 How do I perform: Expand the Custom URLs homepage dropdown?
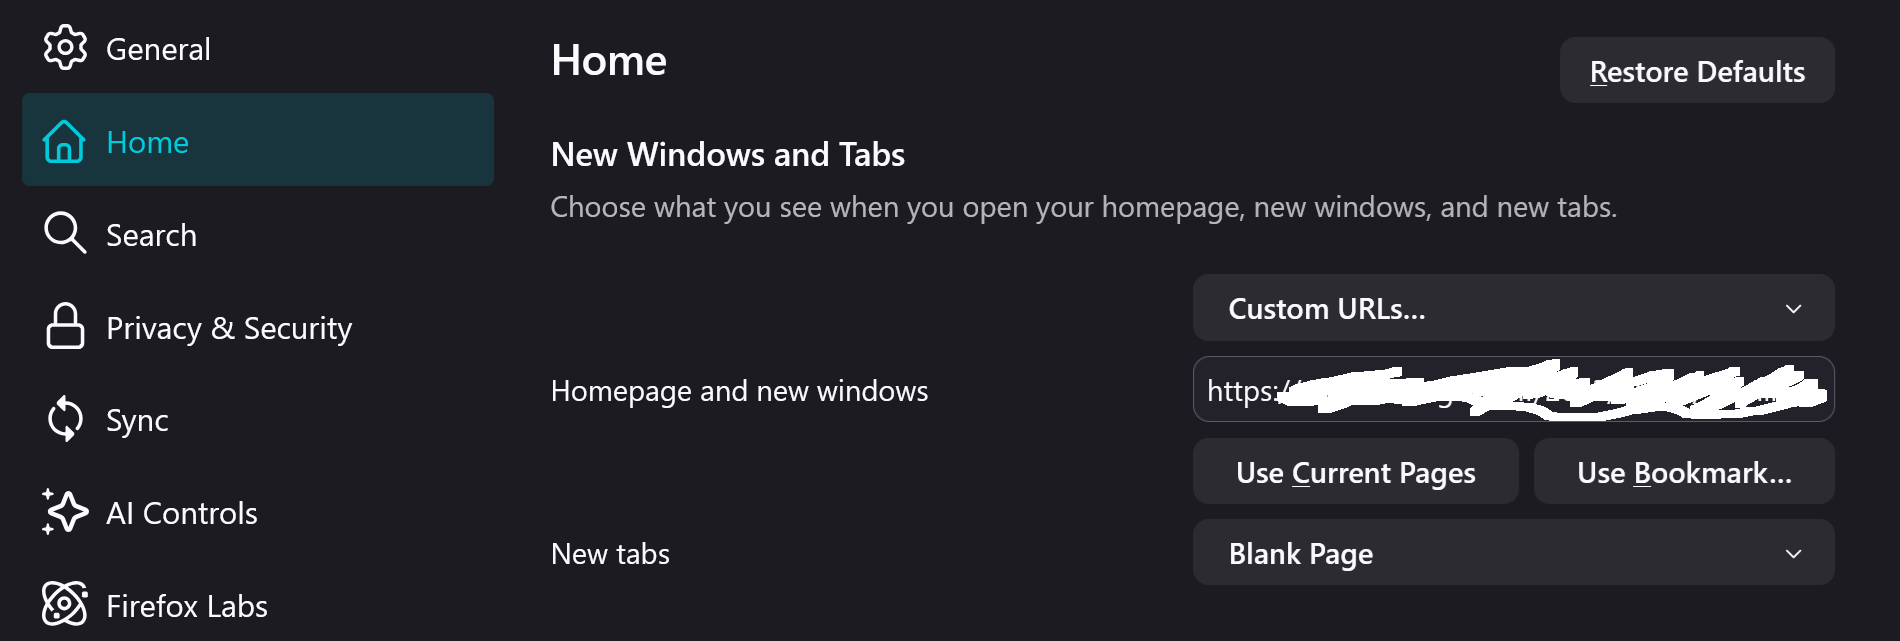click(1512, 308)
